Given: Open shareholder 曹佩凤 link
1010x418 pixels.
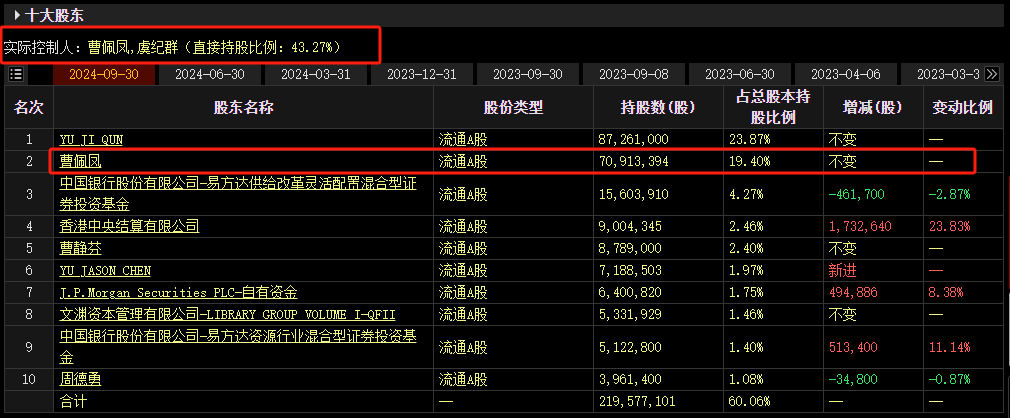Looking at the screenshot, I should [81, 161].
